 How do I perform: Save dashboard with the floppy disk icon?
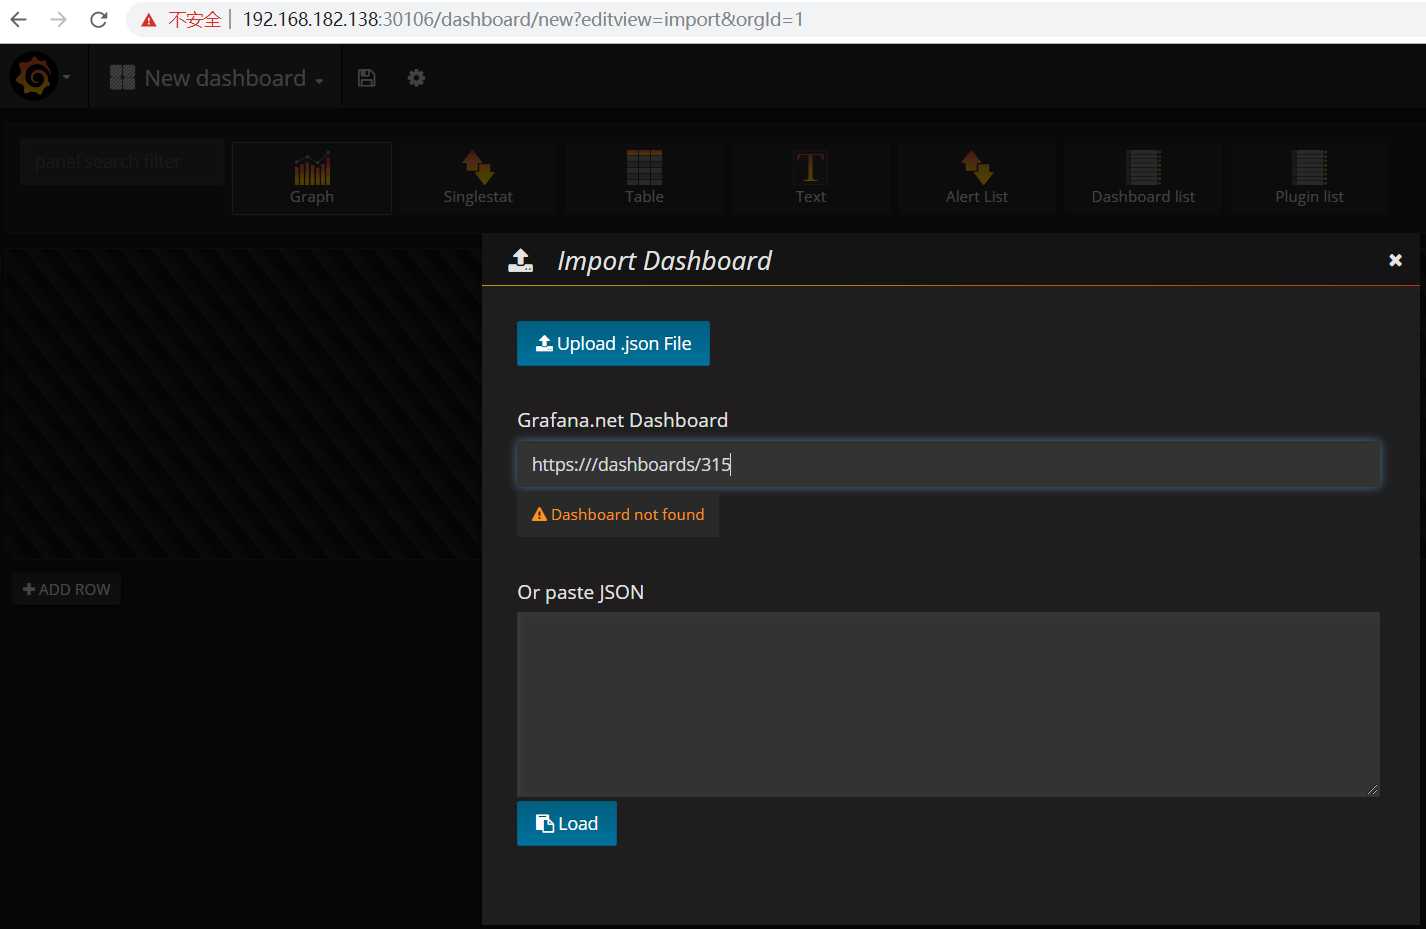366,78
